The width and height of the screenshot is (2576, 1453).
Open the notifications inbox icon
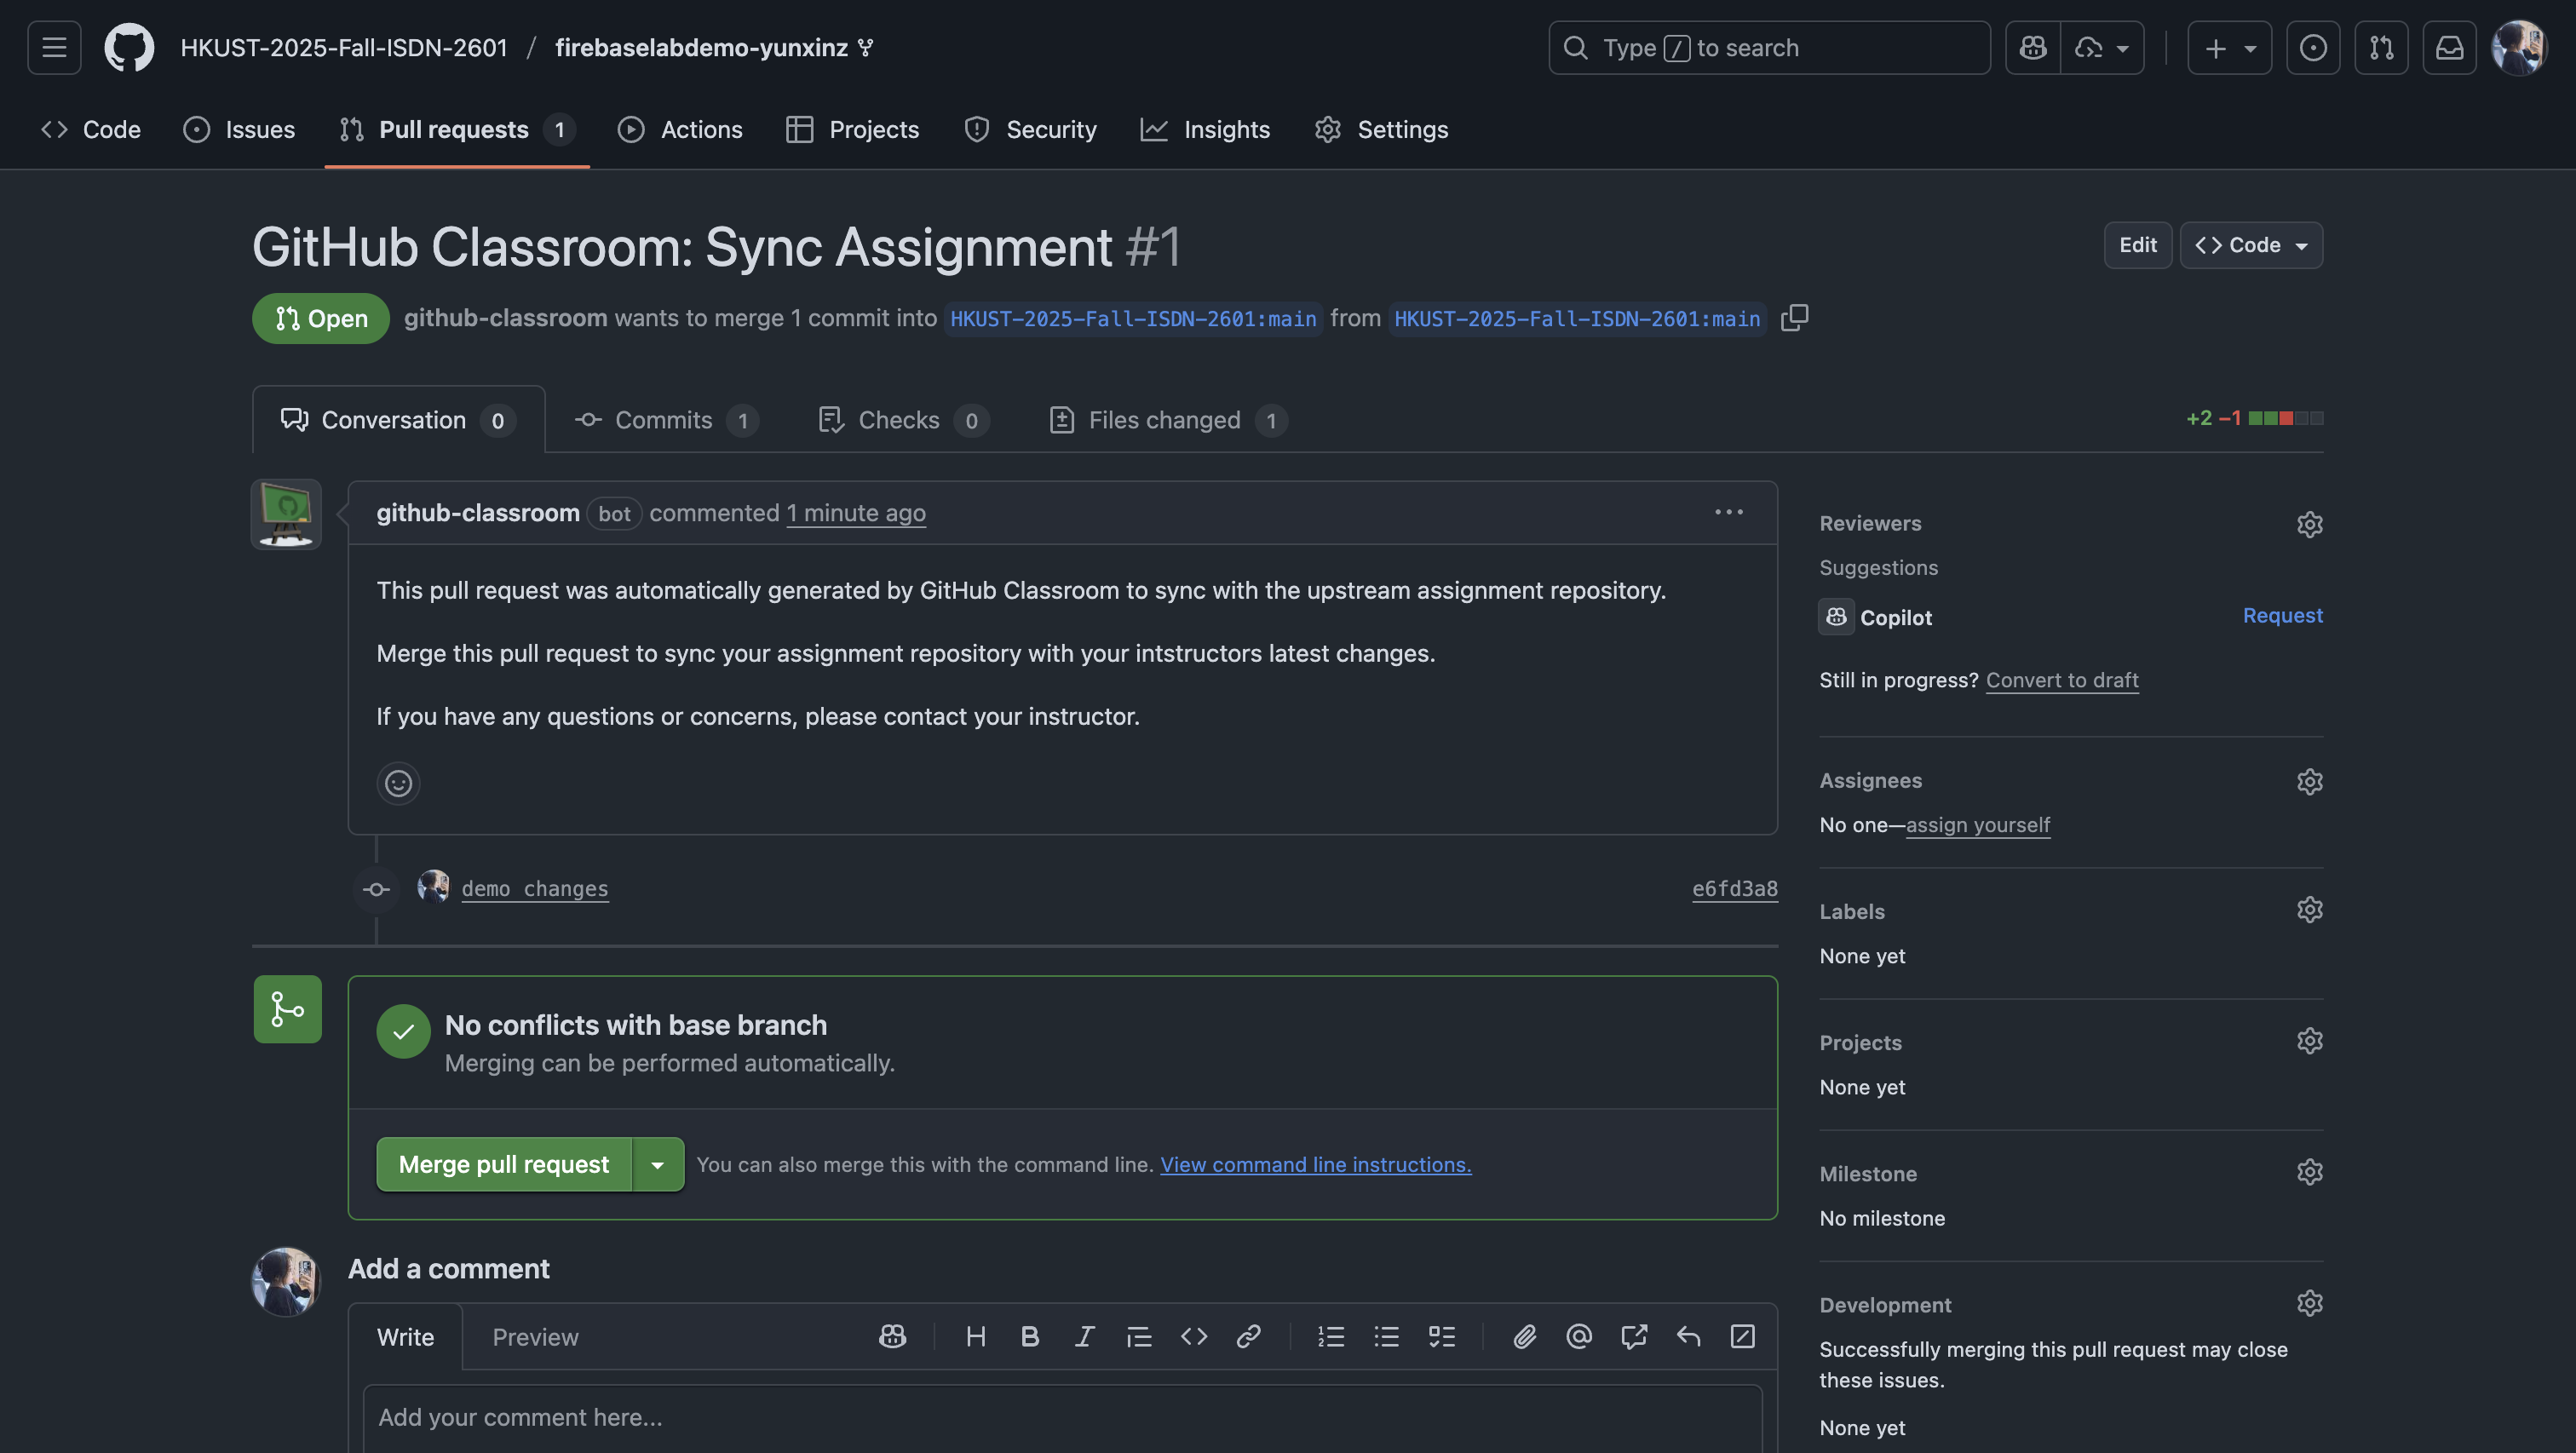2449,48
